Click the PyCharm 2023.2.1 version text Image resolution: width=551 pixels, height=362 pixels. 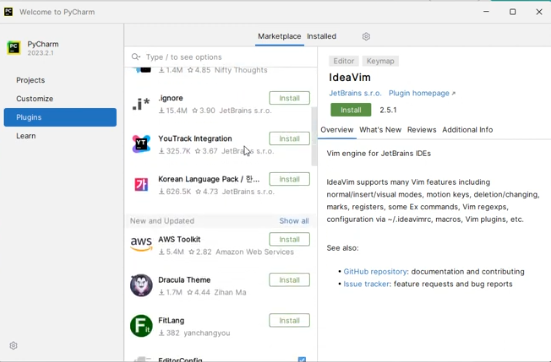(x=40, y=53)
